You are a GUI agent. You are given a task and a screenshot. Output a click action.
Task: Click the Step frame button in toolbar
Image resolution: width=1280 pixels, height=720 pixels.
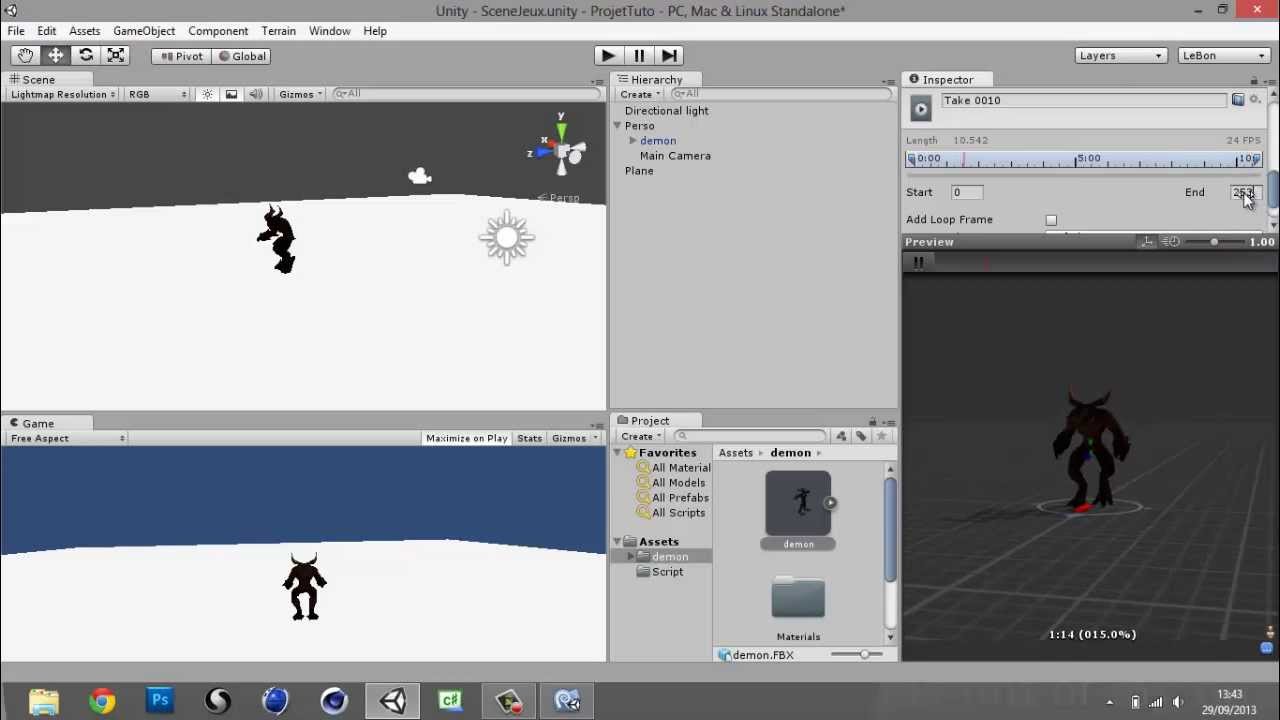click(x=669, y=56)
